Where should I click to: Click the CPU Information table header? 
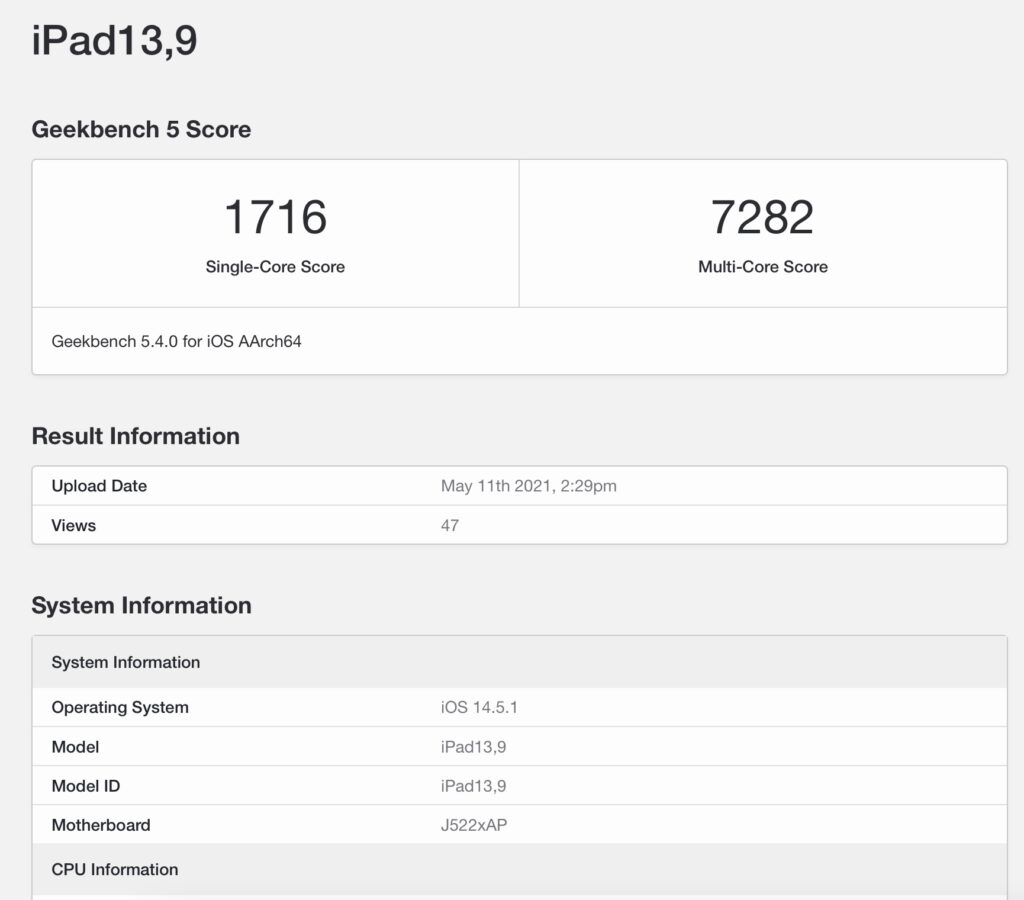click(x=519, y=869)
